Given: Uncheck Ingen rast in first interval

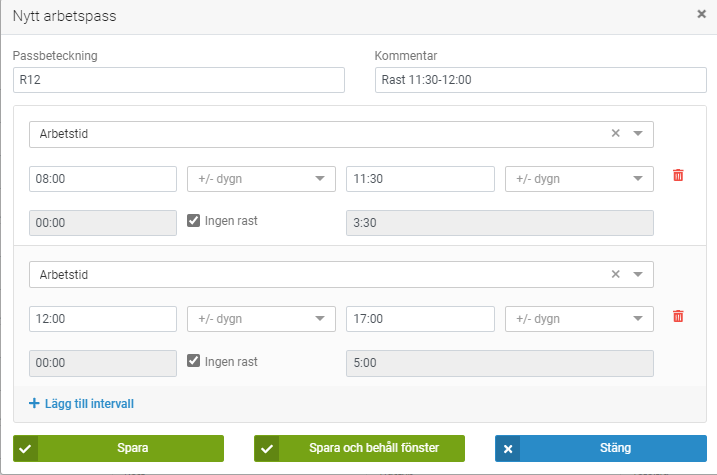Looking at the screenshot, I should point(195,221).
